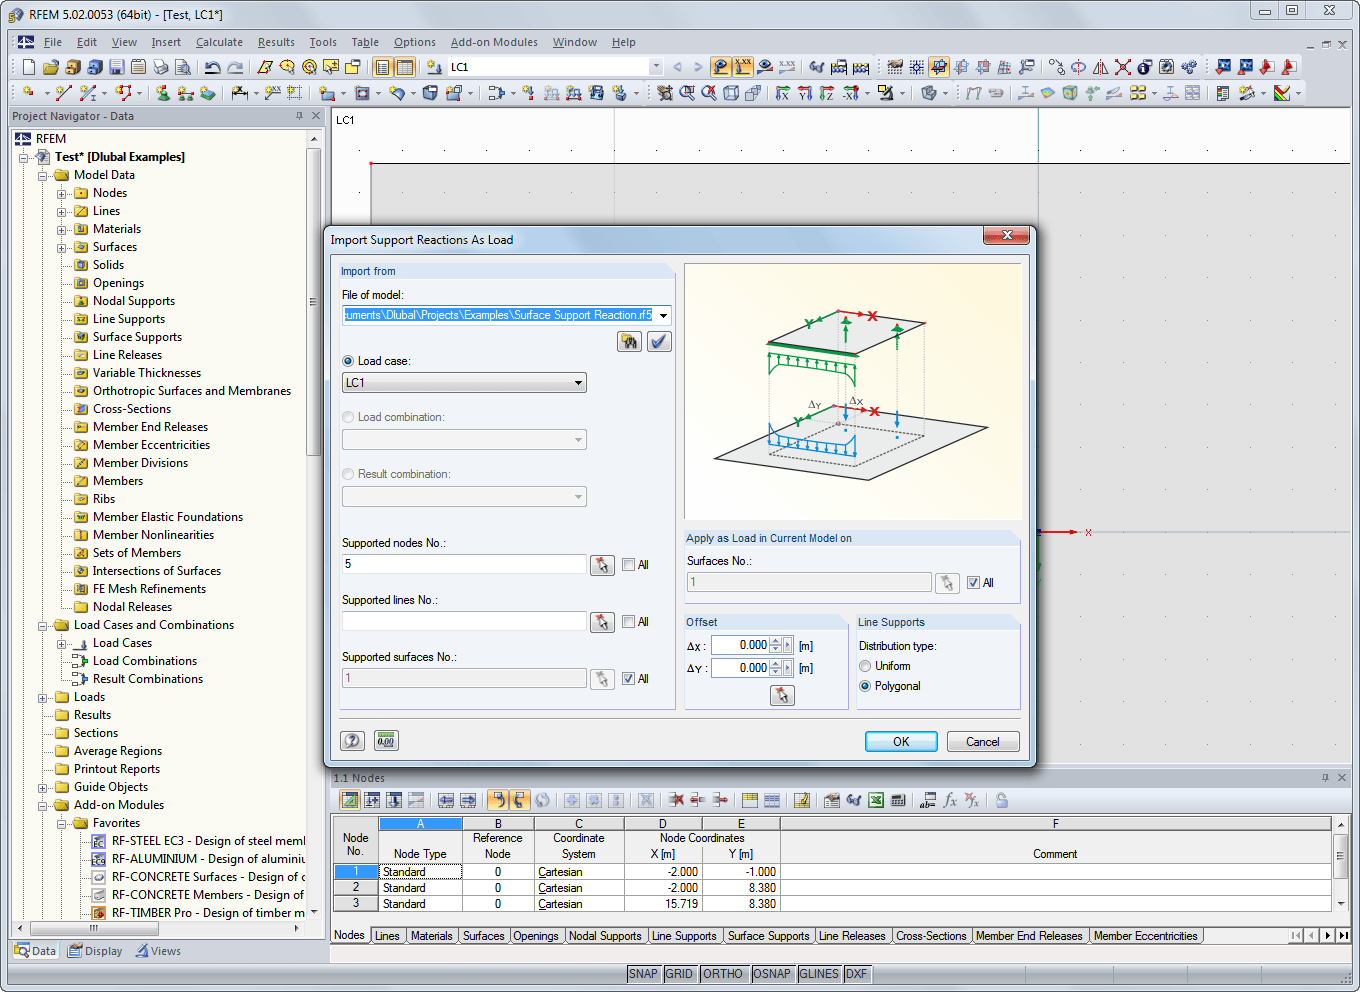The image size is (1360, 992).
Task: Click the Supported nodes No. input field
Action: (x=464, y=564)
